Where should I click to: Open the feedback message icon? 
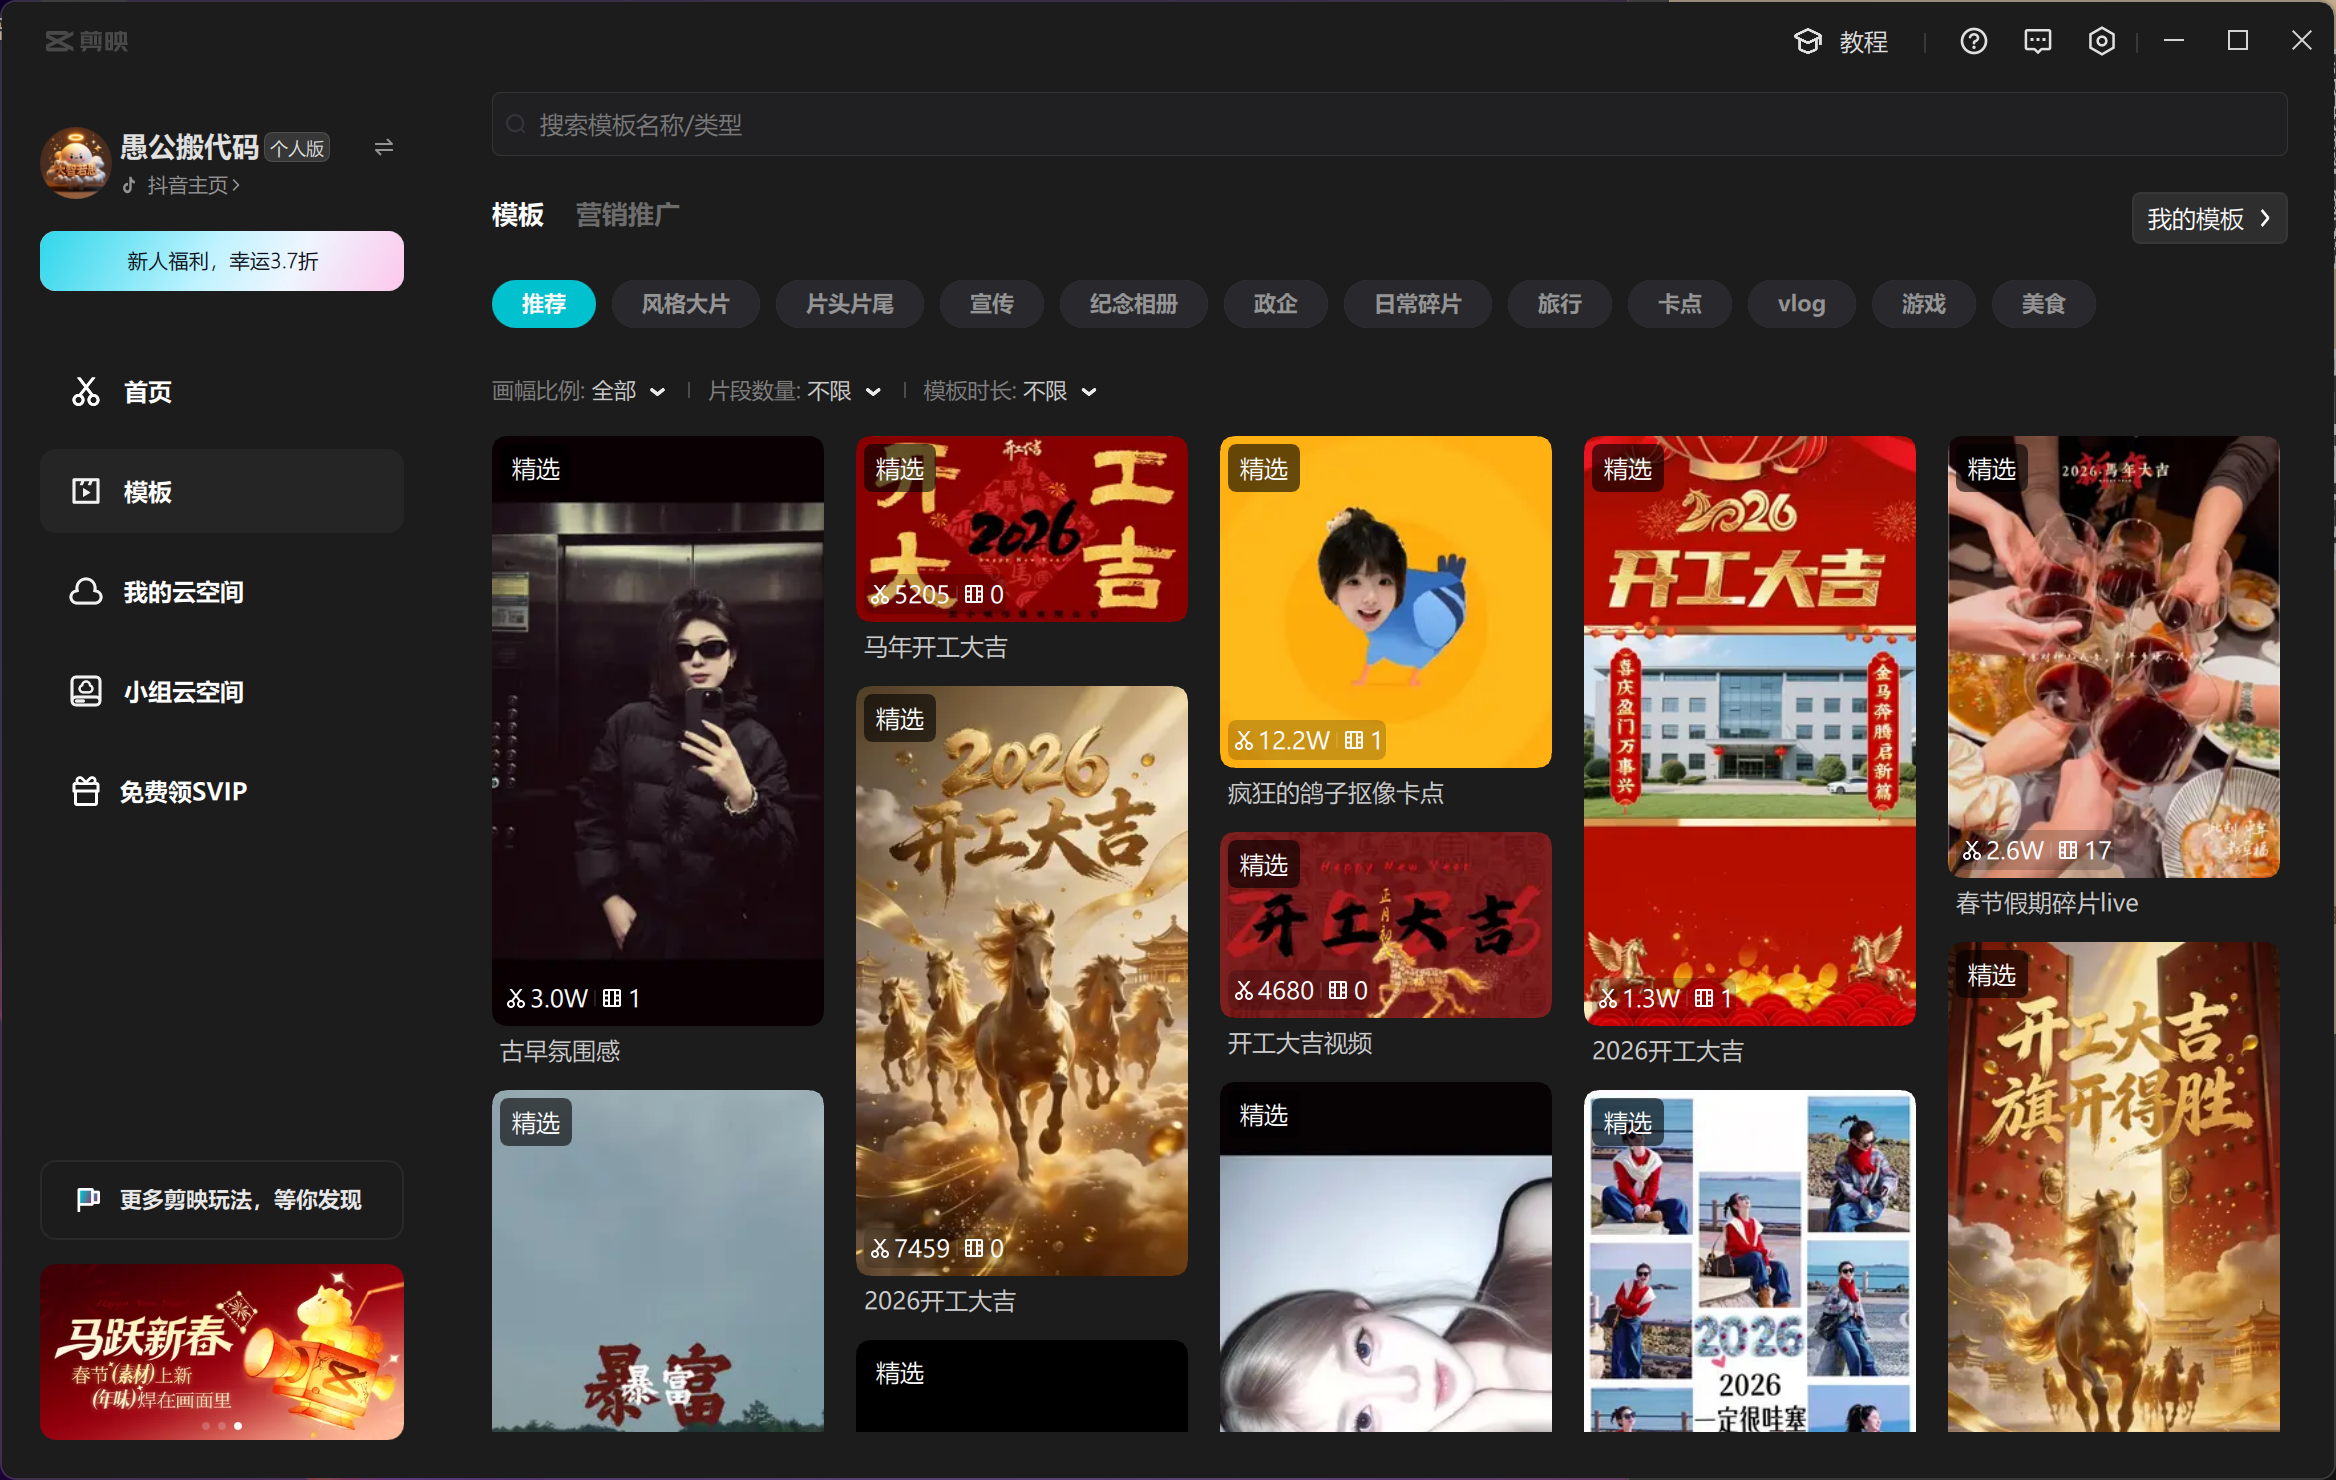tap(2037, 41)
